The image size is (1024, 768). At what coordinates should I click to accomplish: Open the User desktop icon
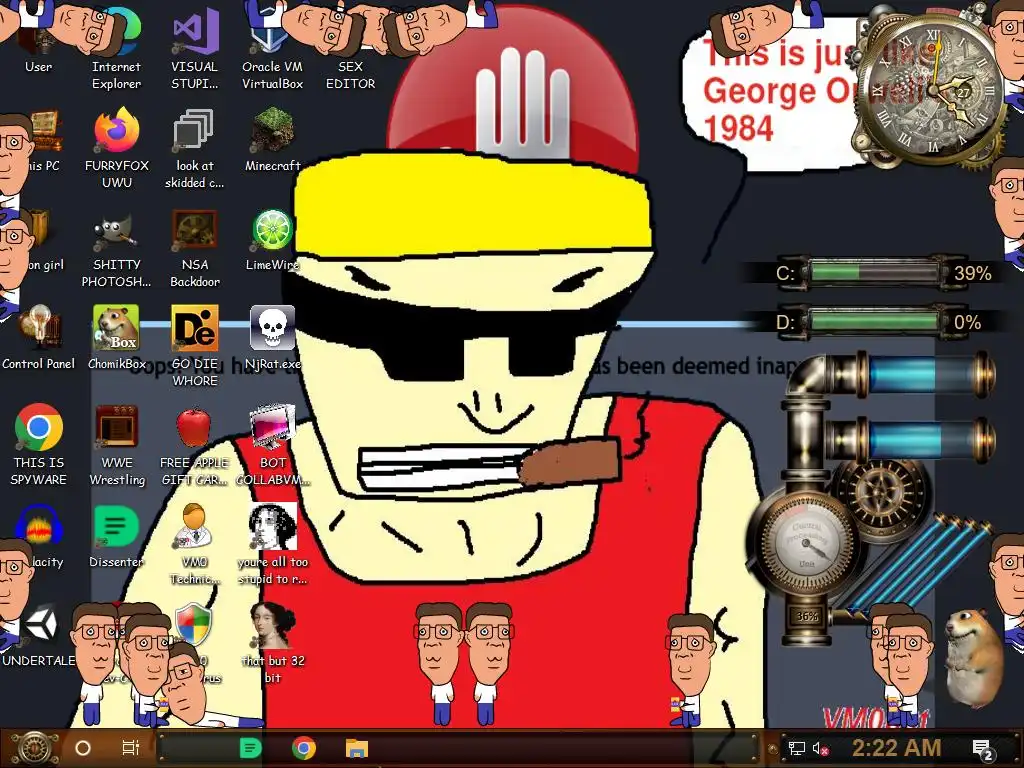pos(38,42)
